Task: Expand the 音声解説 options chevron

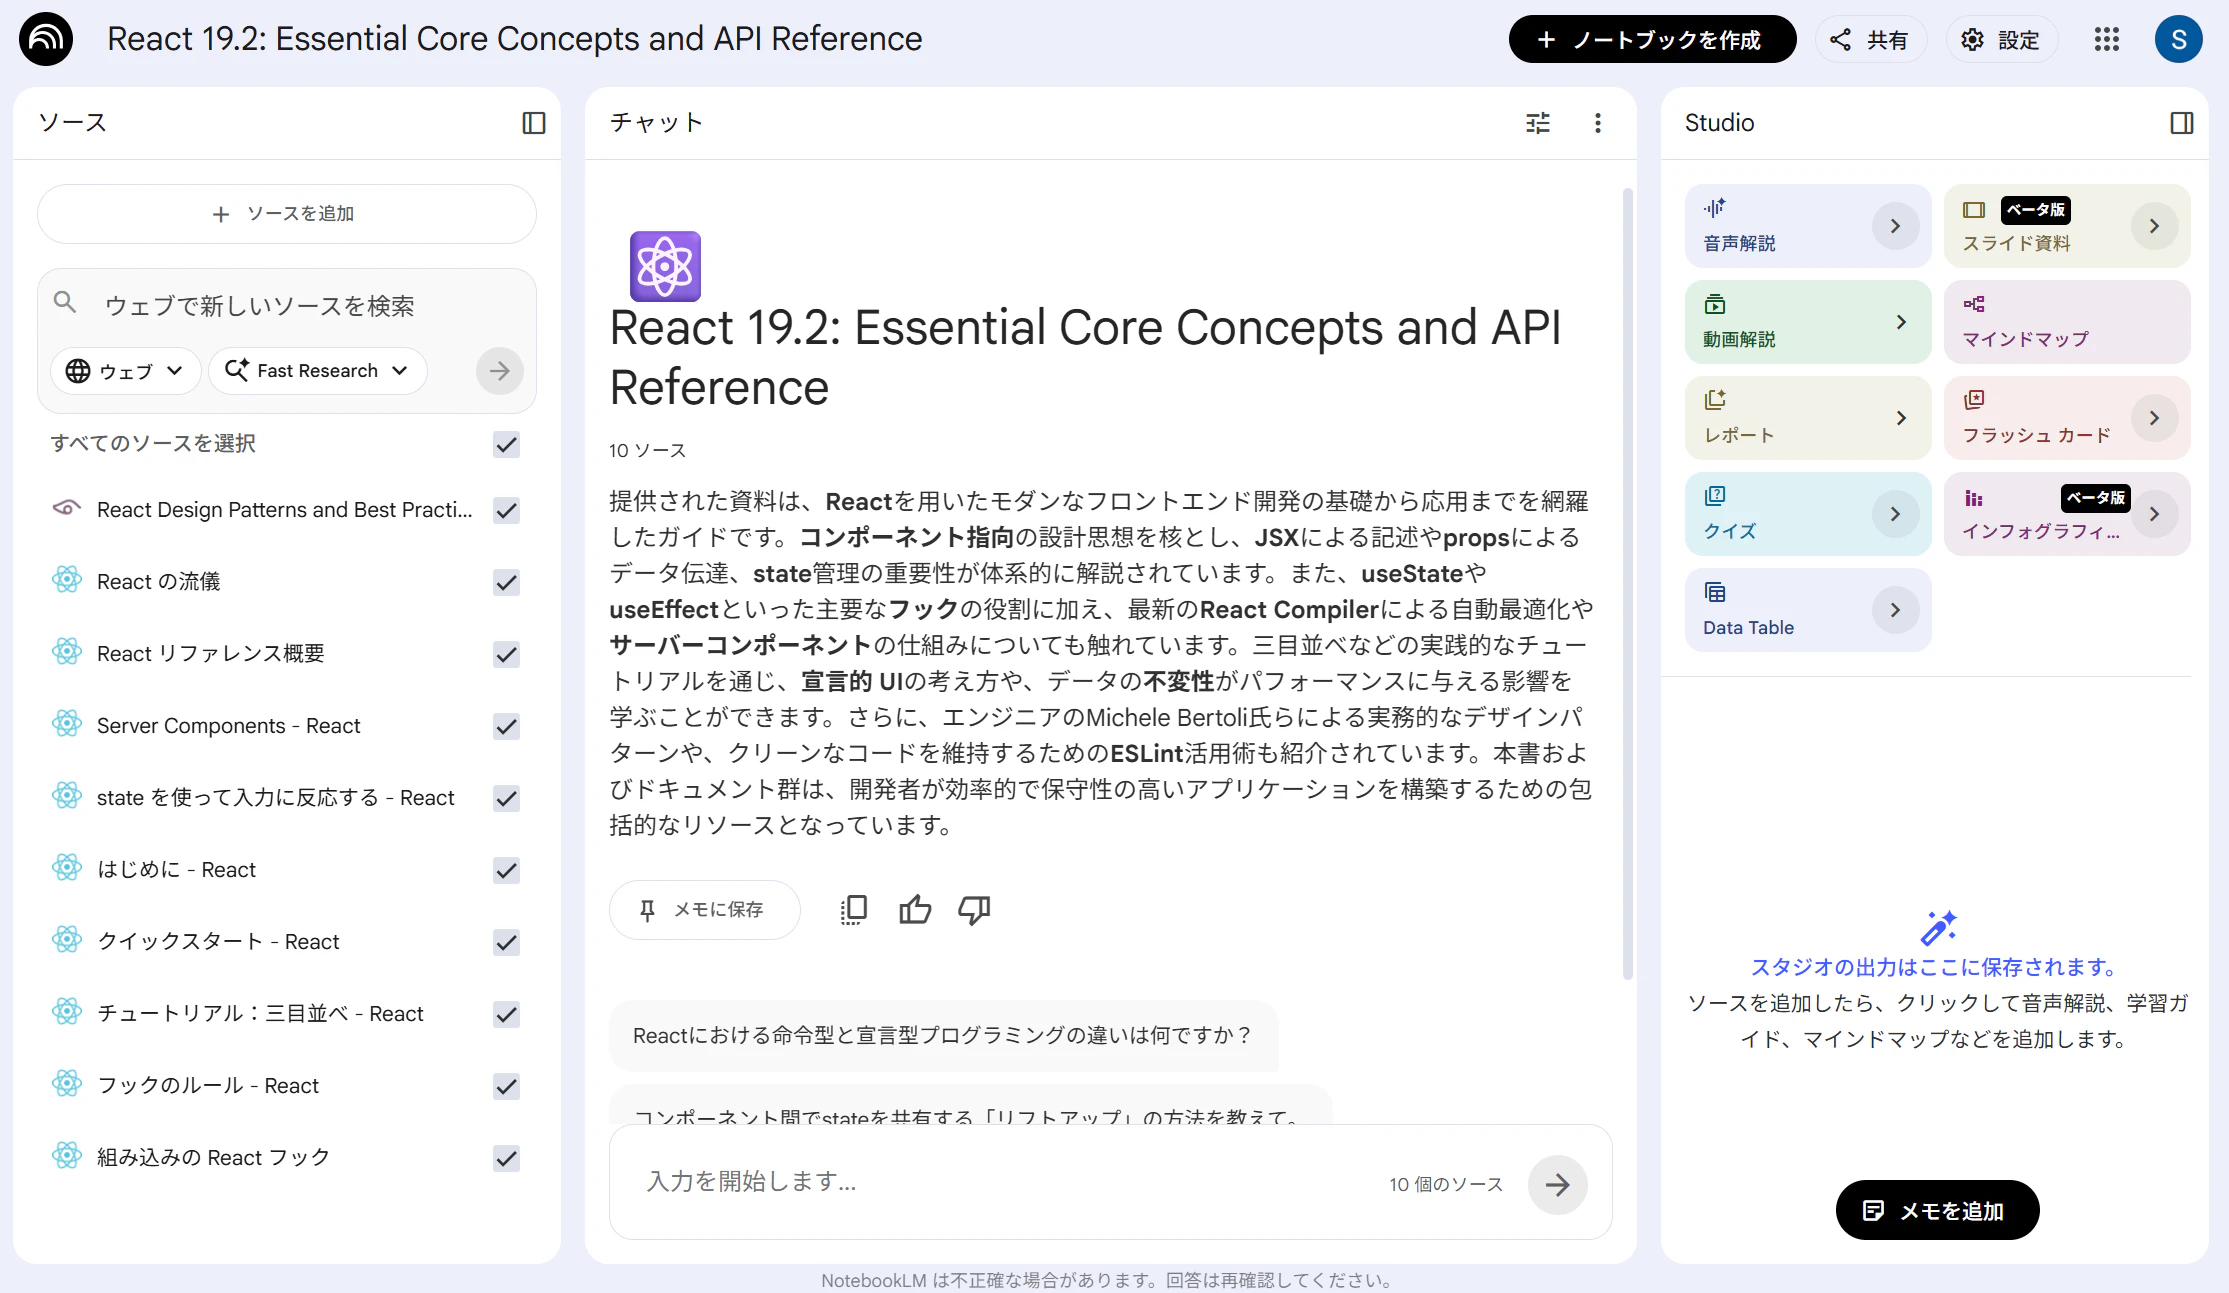Action: (1894, 226)
